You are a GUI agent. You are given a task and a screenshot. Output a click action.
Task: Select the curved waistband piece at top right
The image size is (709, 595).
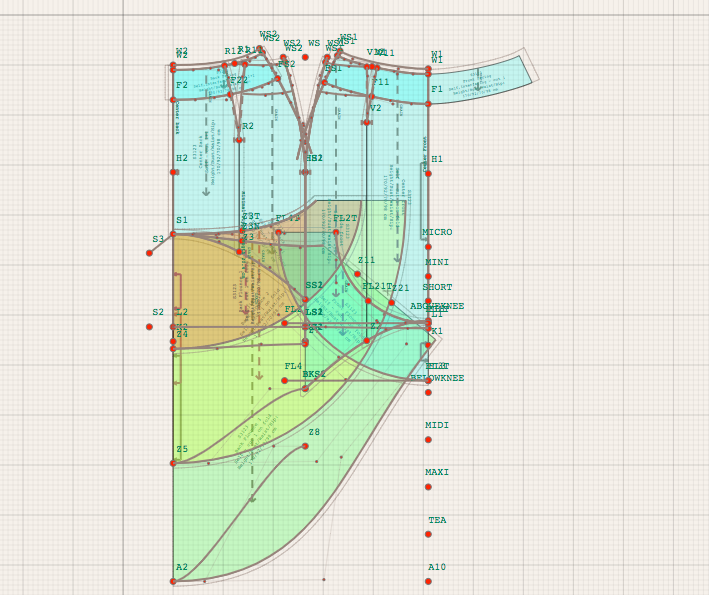(x=480, y=78)
